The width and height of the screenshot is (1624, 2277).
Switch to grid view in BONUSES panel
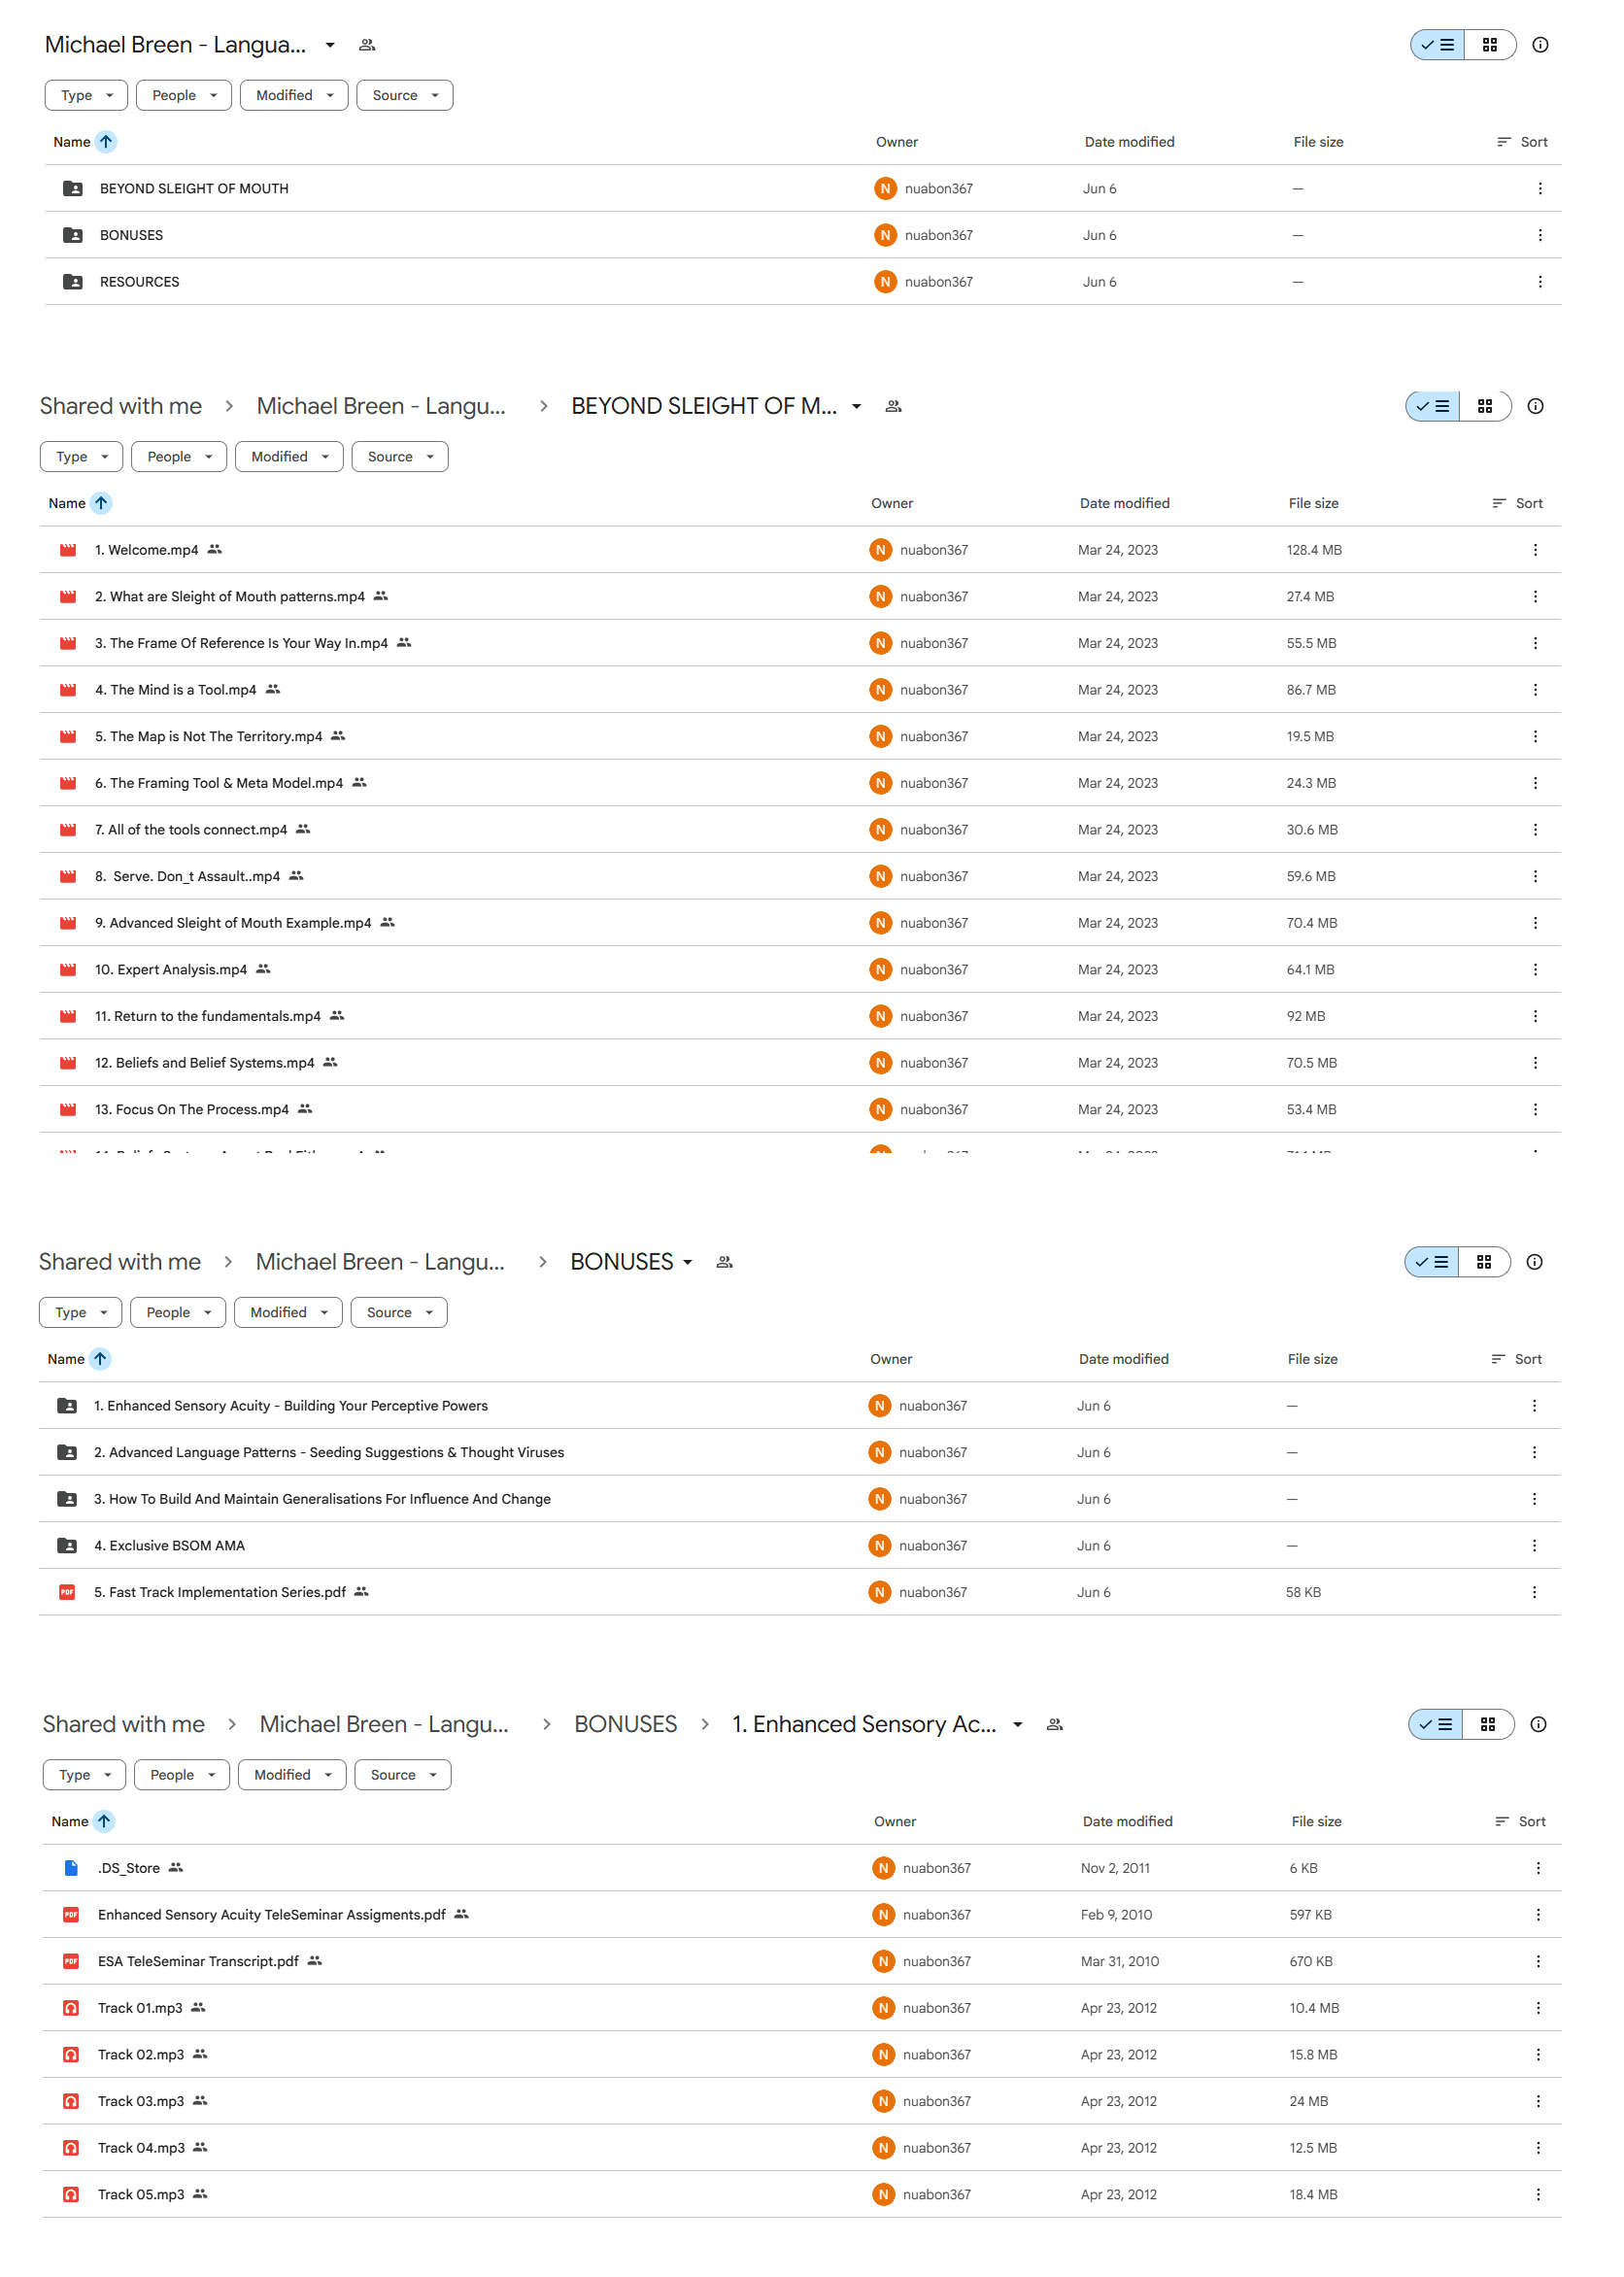point(1483,1263)
